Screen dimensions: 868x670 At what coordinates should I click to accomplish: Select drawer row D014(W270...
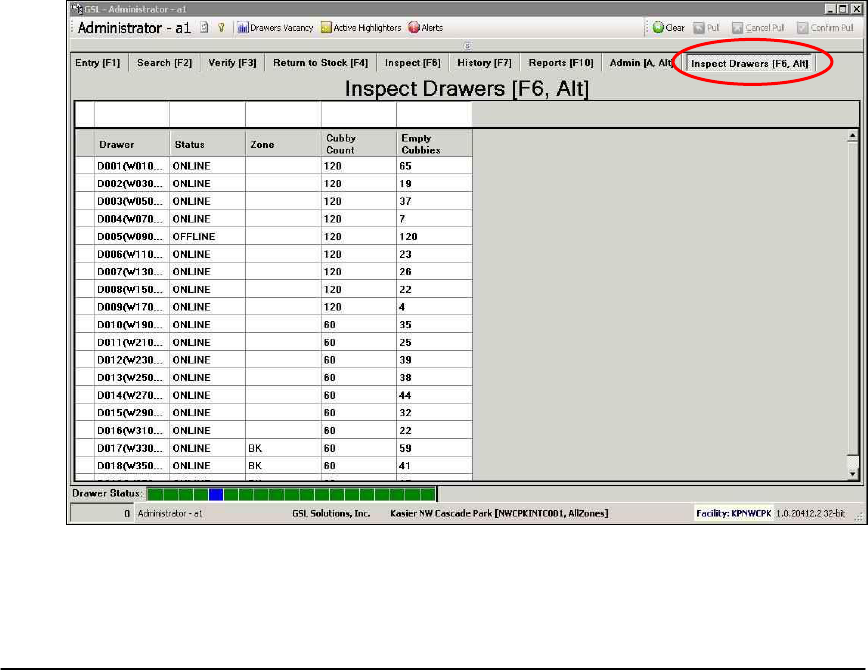click(x=274, y=395)
